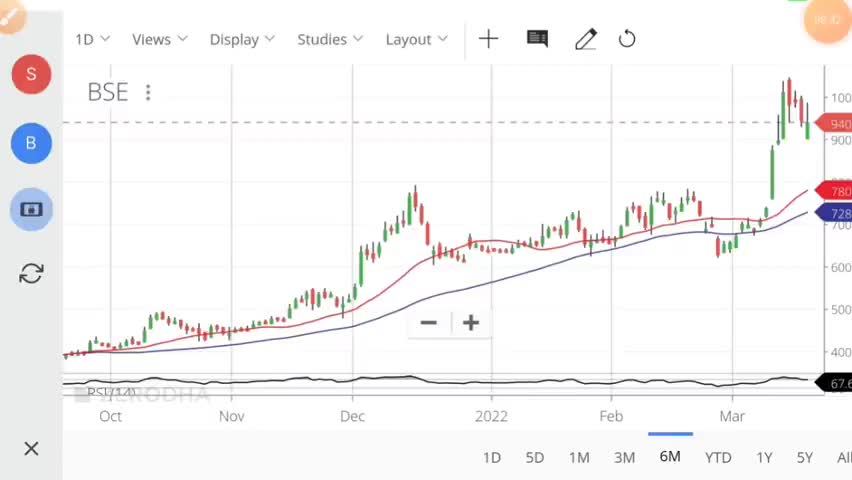Image resolution: width=852 pixels, height=480 pixels.
Task: Open the Layout menu
Action: point(417,39)
